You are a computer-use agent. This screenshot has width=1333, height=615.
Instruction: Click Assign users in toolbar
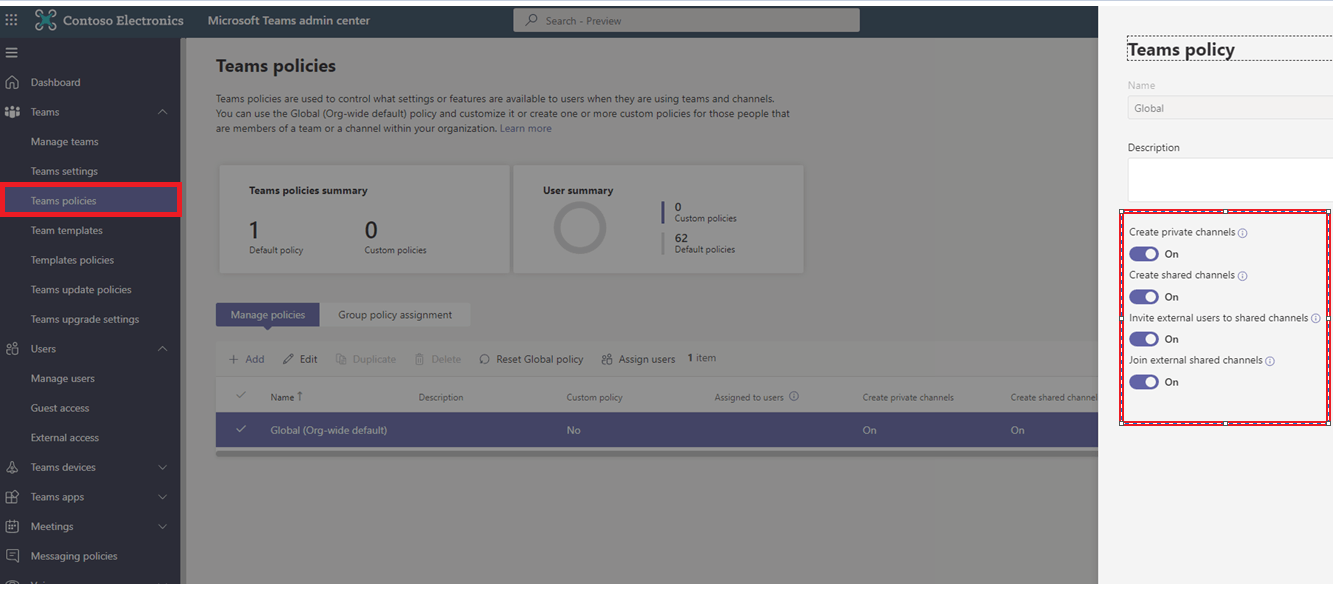pos(638,359)
